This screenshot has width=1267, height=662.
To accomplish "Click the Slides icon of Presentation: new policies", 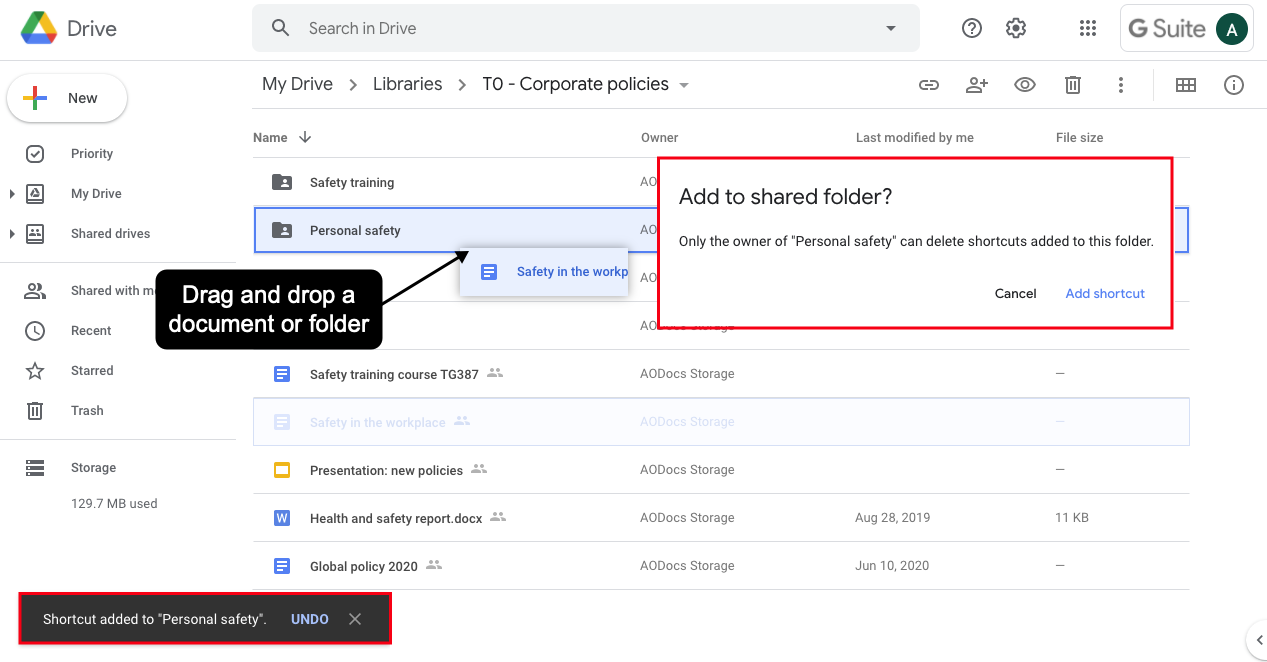I will tap(282, 470).
